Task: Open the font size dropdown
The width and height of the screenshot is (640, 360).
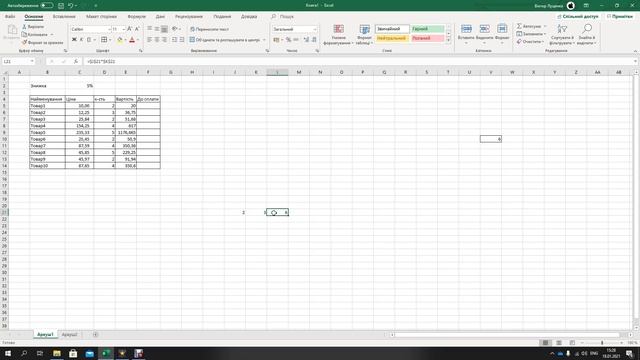Action: pyautogui.click(x=123, y=29)
